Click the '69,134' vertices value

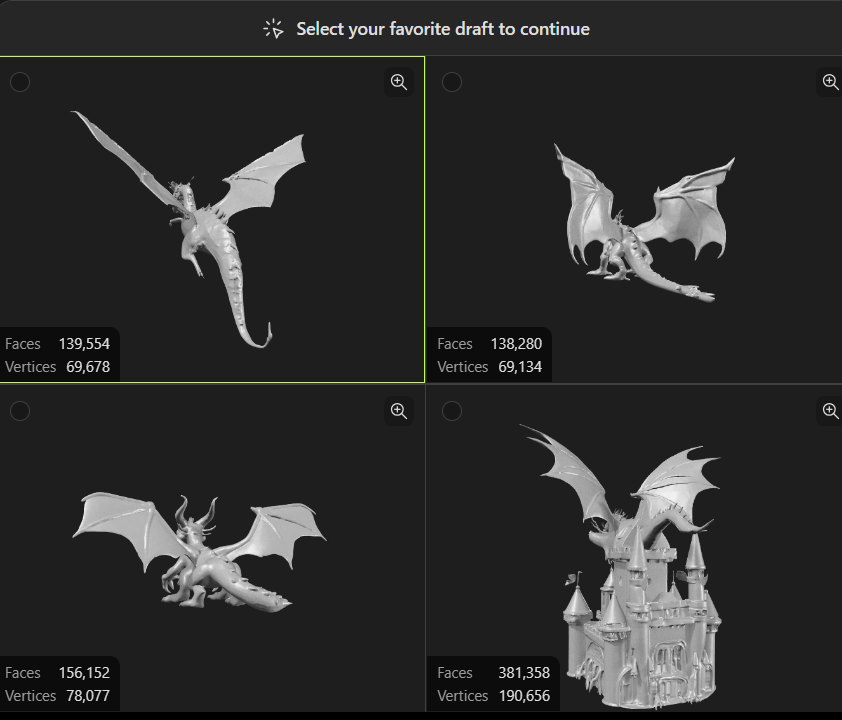tap(520, 367)
